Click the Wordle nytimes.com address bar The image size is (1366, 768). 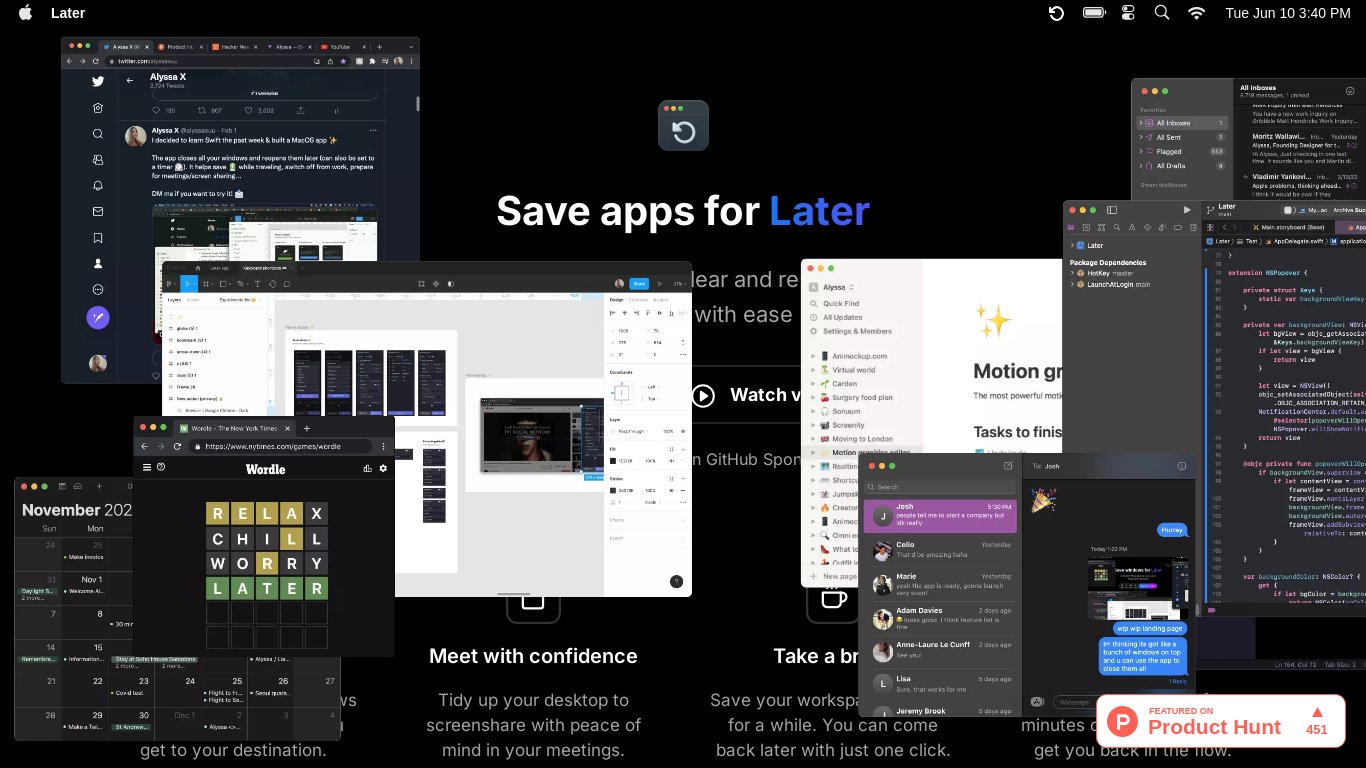point(282,446)
